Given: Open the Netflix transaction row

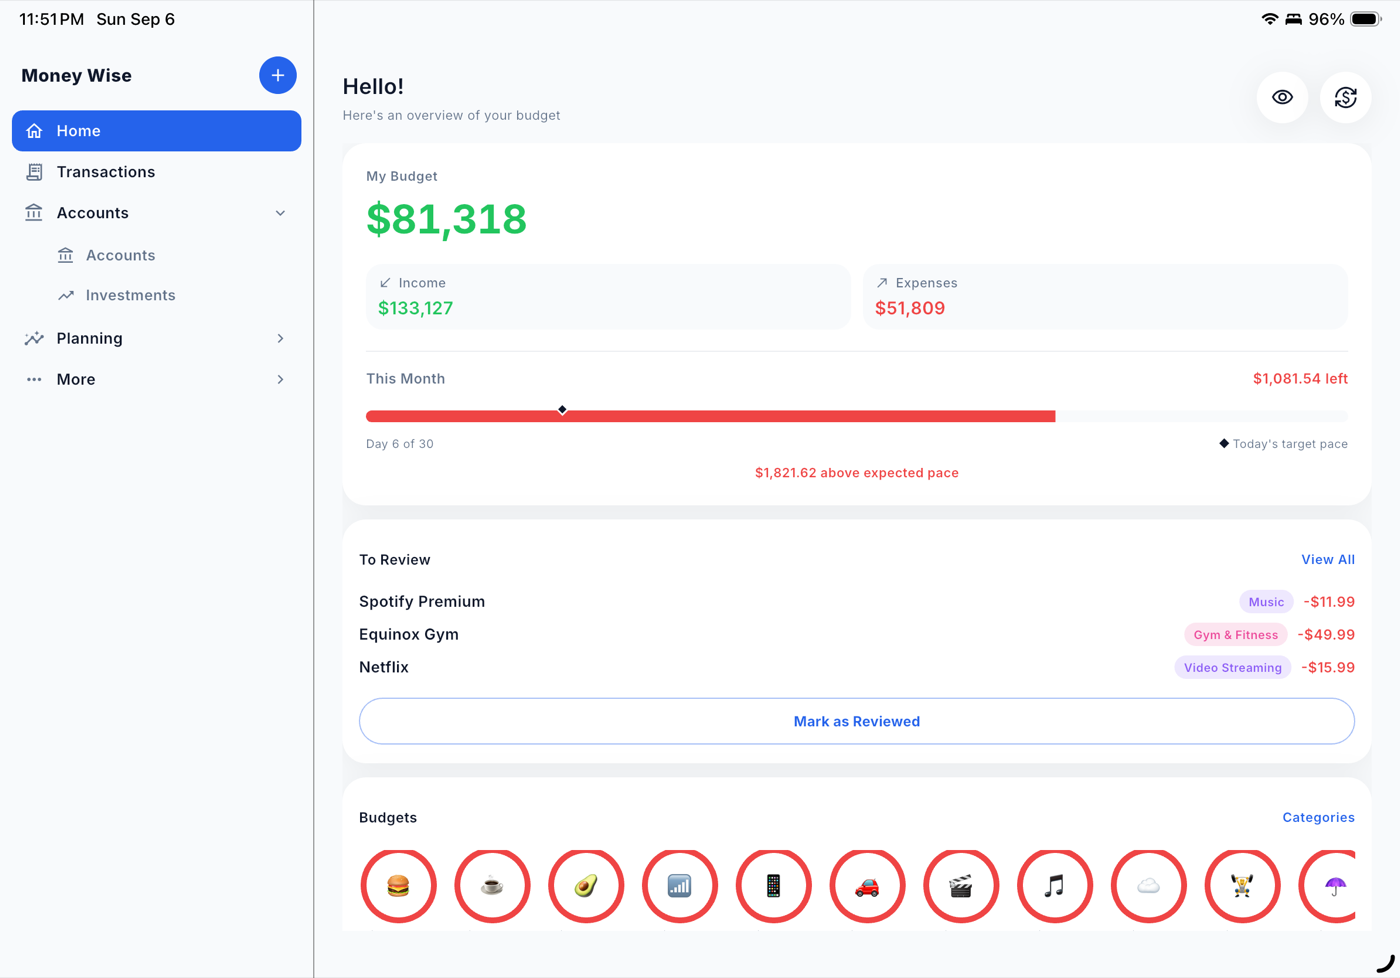Looking at the screenshot, I should click(857, 667).
